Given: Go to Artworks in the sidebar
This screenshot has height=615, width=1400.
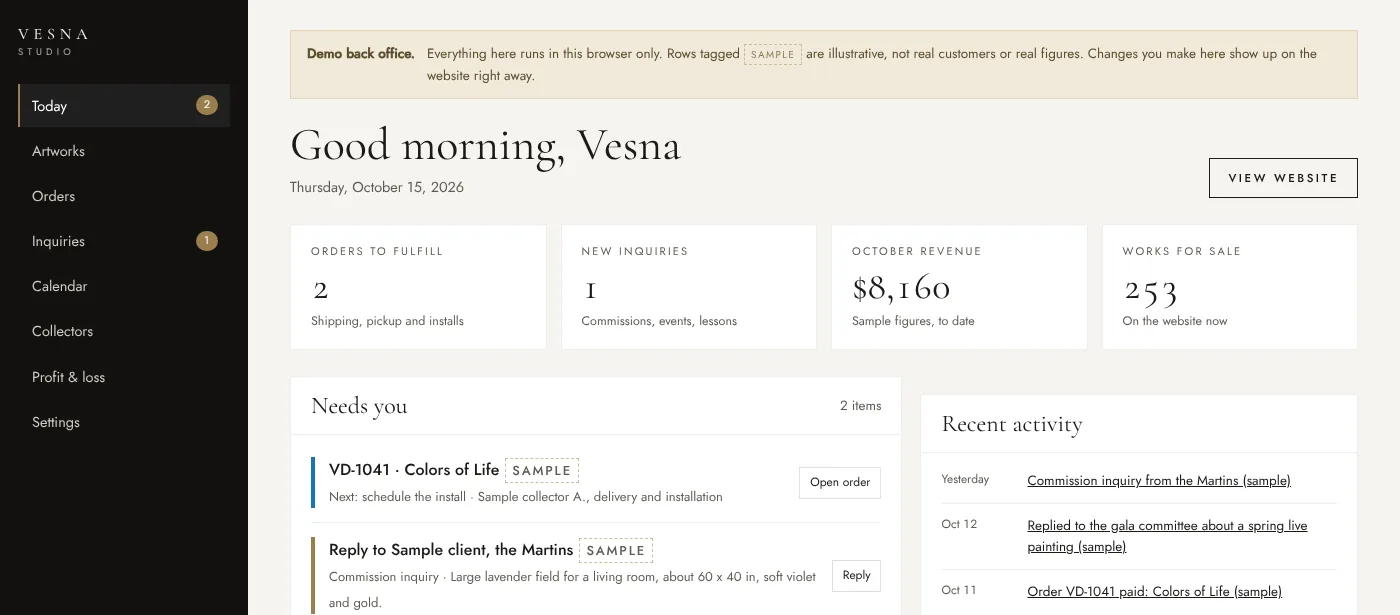Looking at the screenshot, I should (124, 151).
